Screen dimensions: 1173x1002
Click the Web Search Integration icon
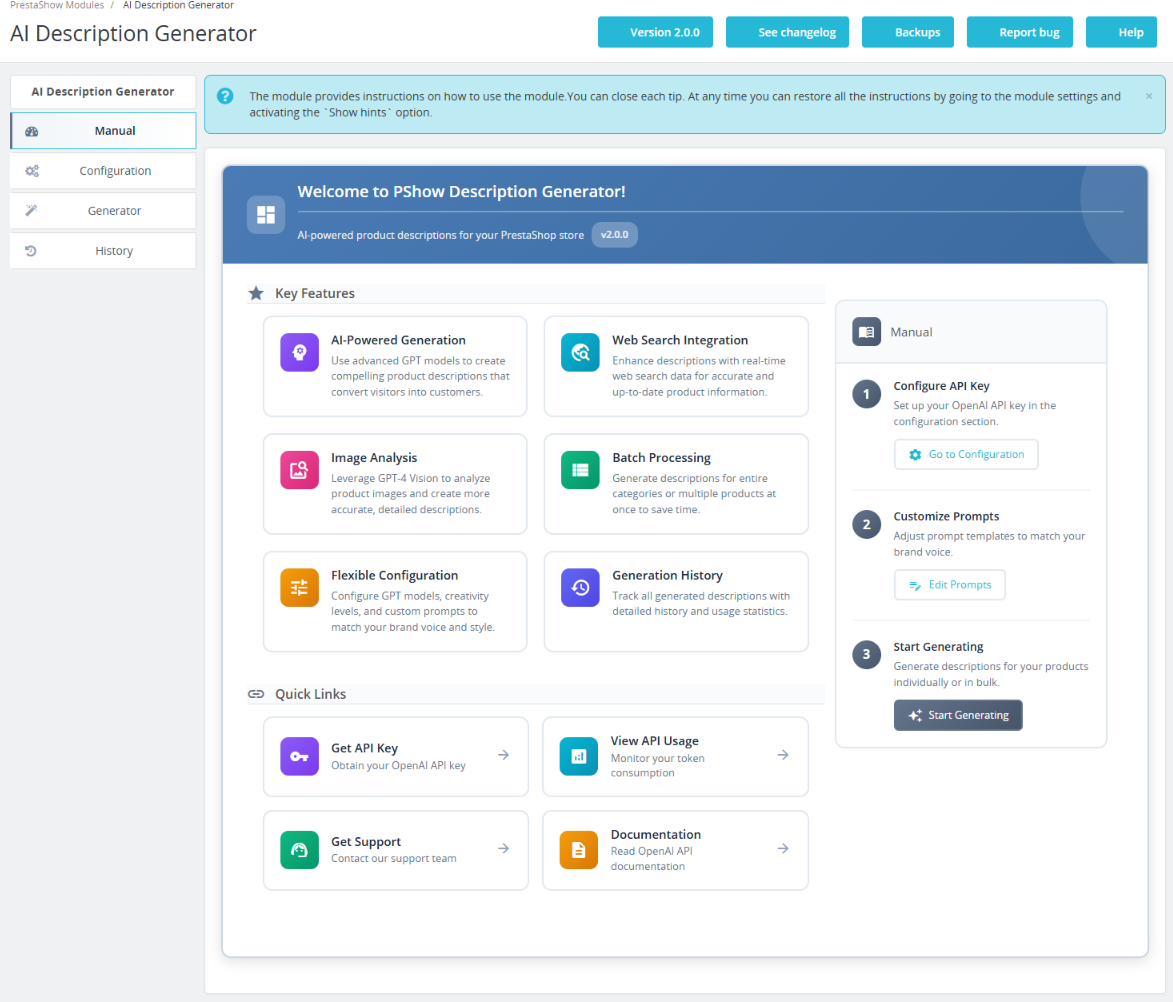tap(580, 353)
